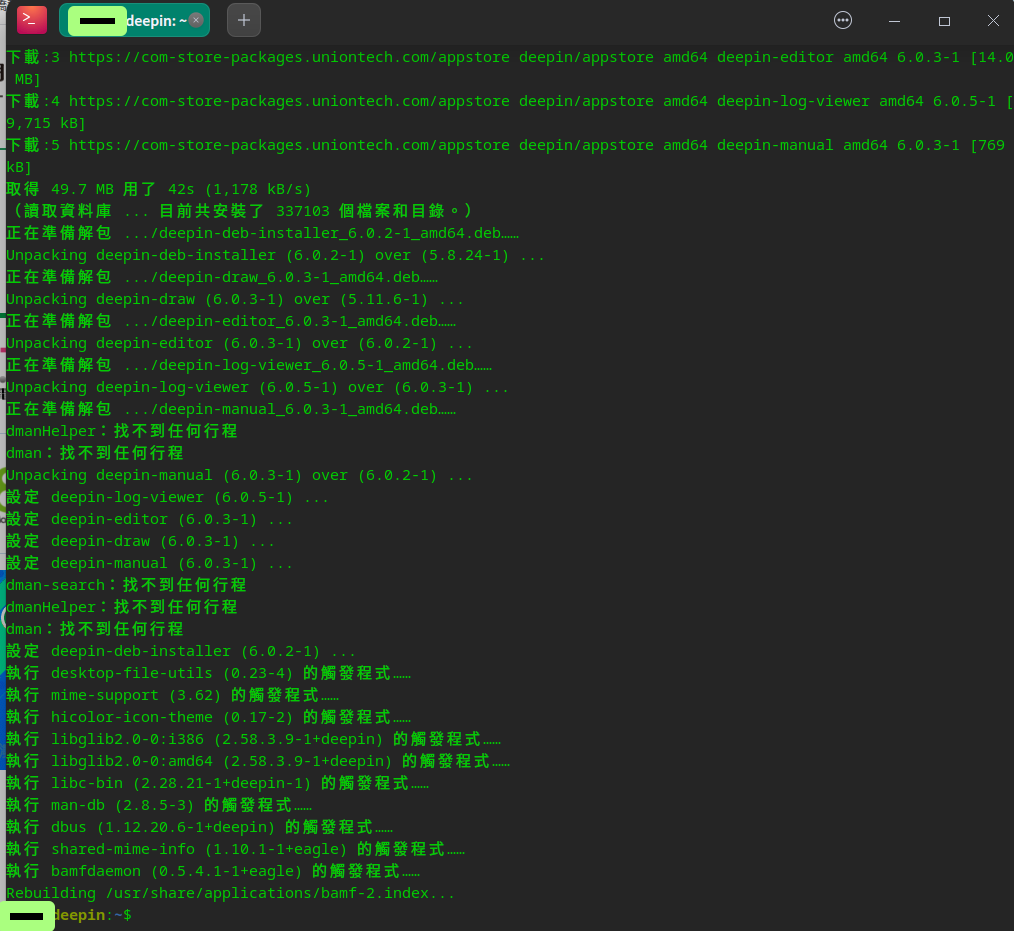Select the "deepin: ~" terminal tab

[150, 19]
